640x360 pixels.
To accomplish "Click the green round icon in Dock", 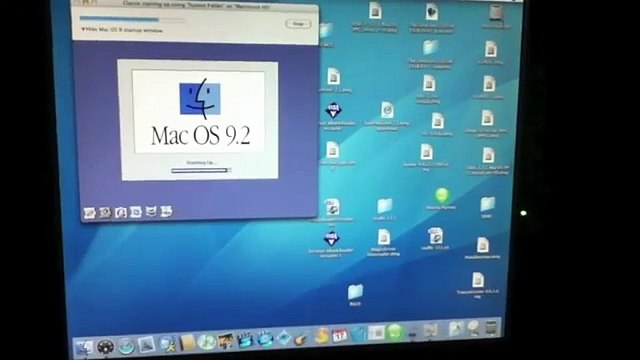I will click(x=395, y=332).
